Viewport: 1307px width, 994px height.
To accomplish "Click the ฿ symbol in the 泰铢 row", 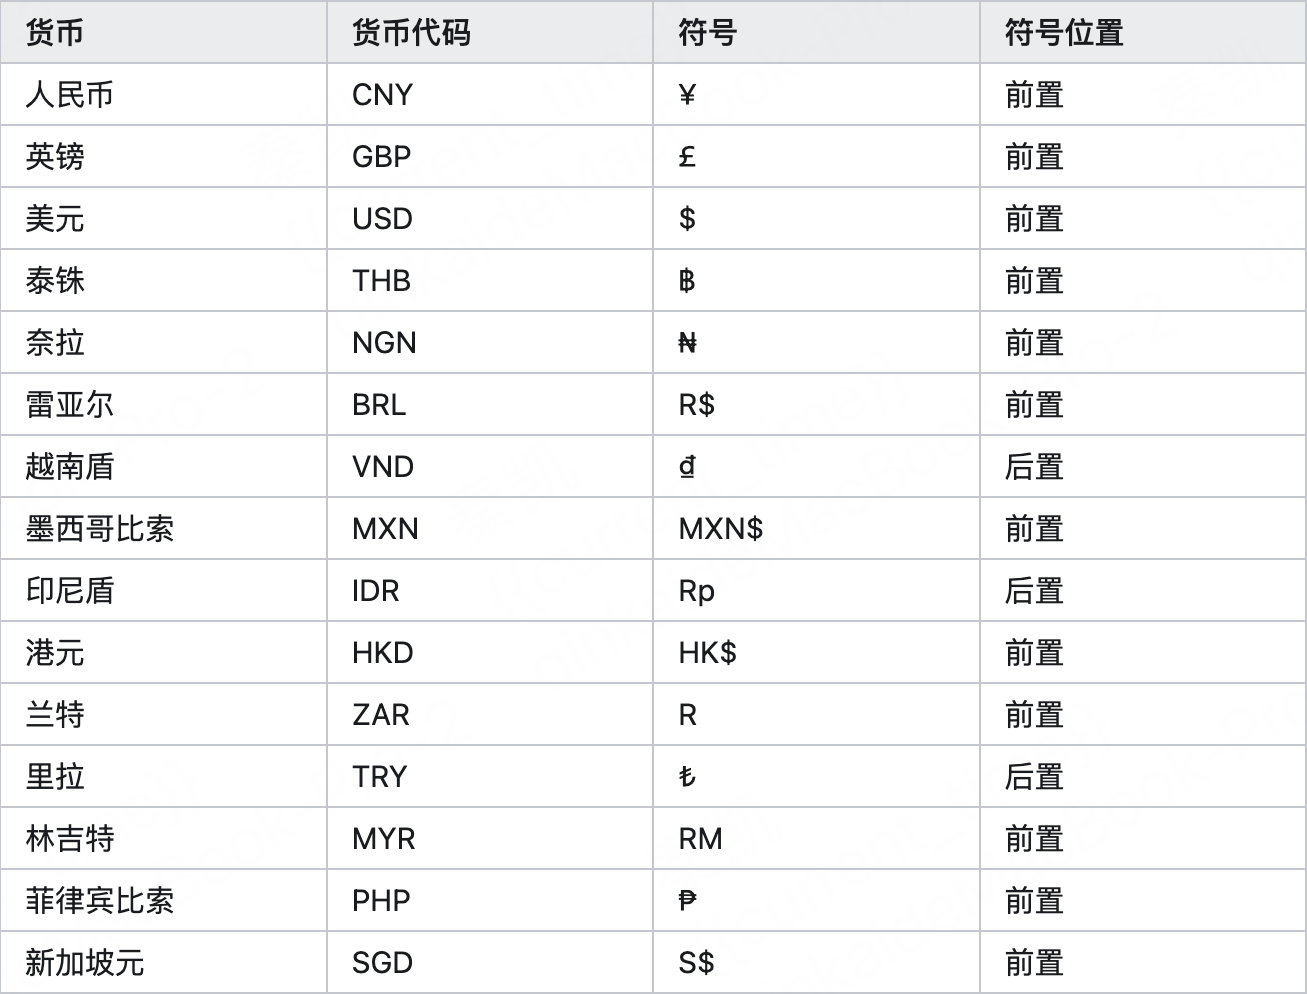I will (687, 281).
